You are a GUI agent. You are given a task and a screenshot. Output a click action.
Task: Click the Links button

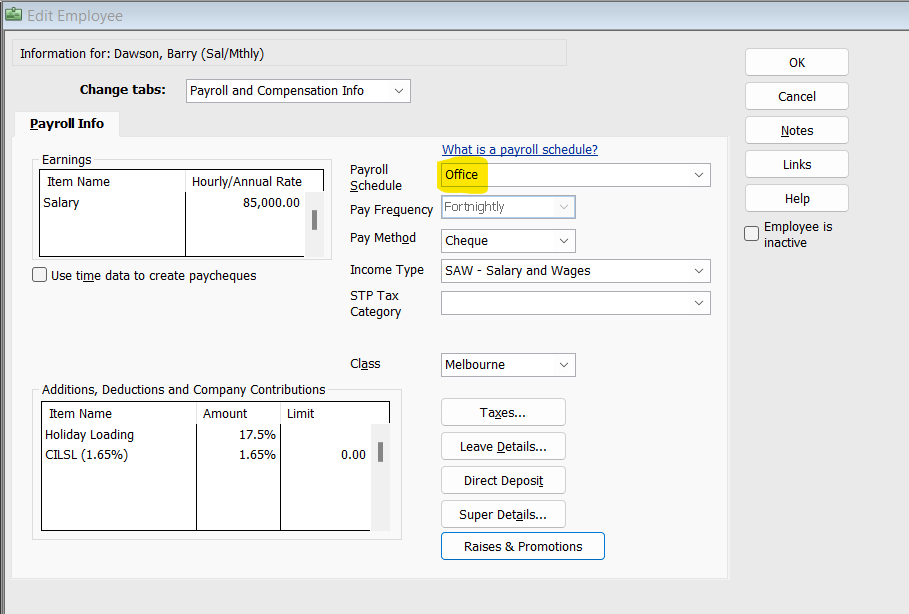point(797,165)
